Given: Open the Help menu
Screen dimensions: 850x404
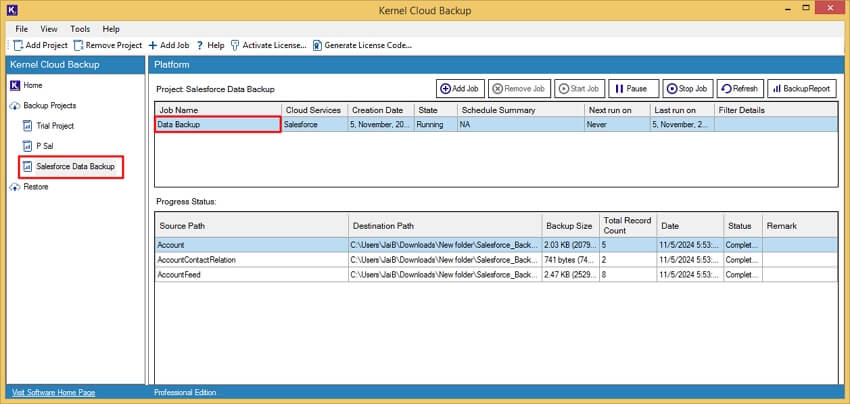Looking at the screenshot, I should [x=111, y=29].
